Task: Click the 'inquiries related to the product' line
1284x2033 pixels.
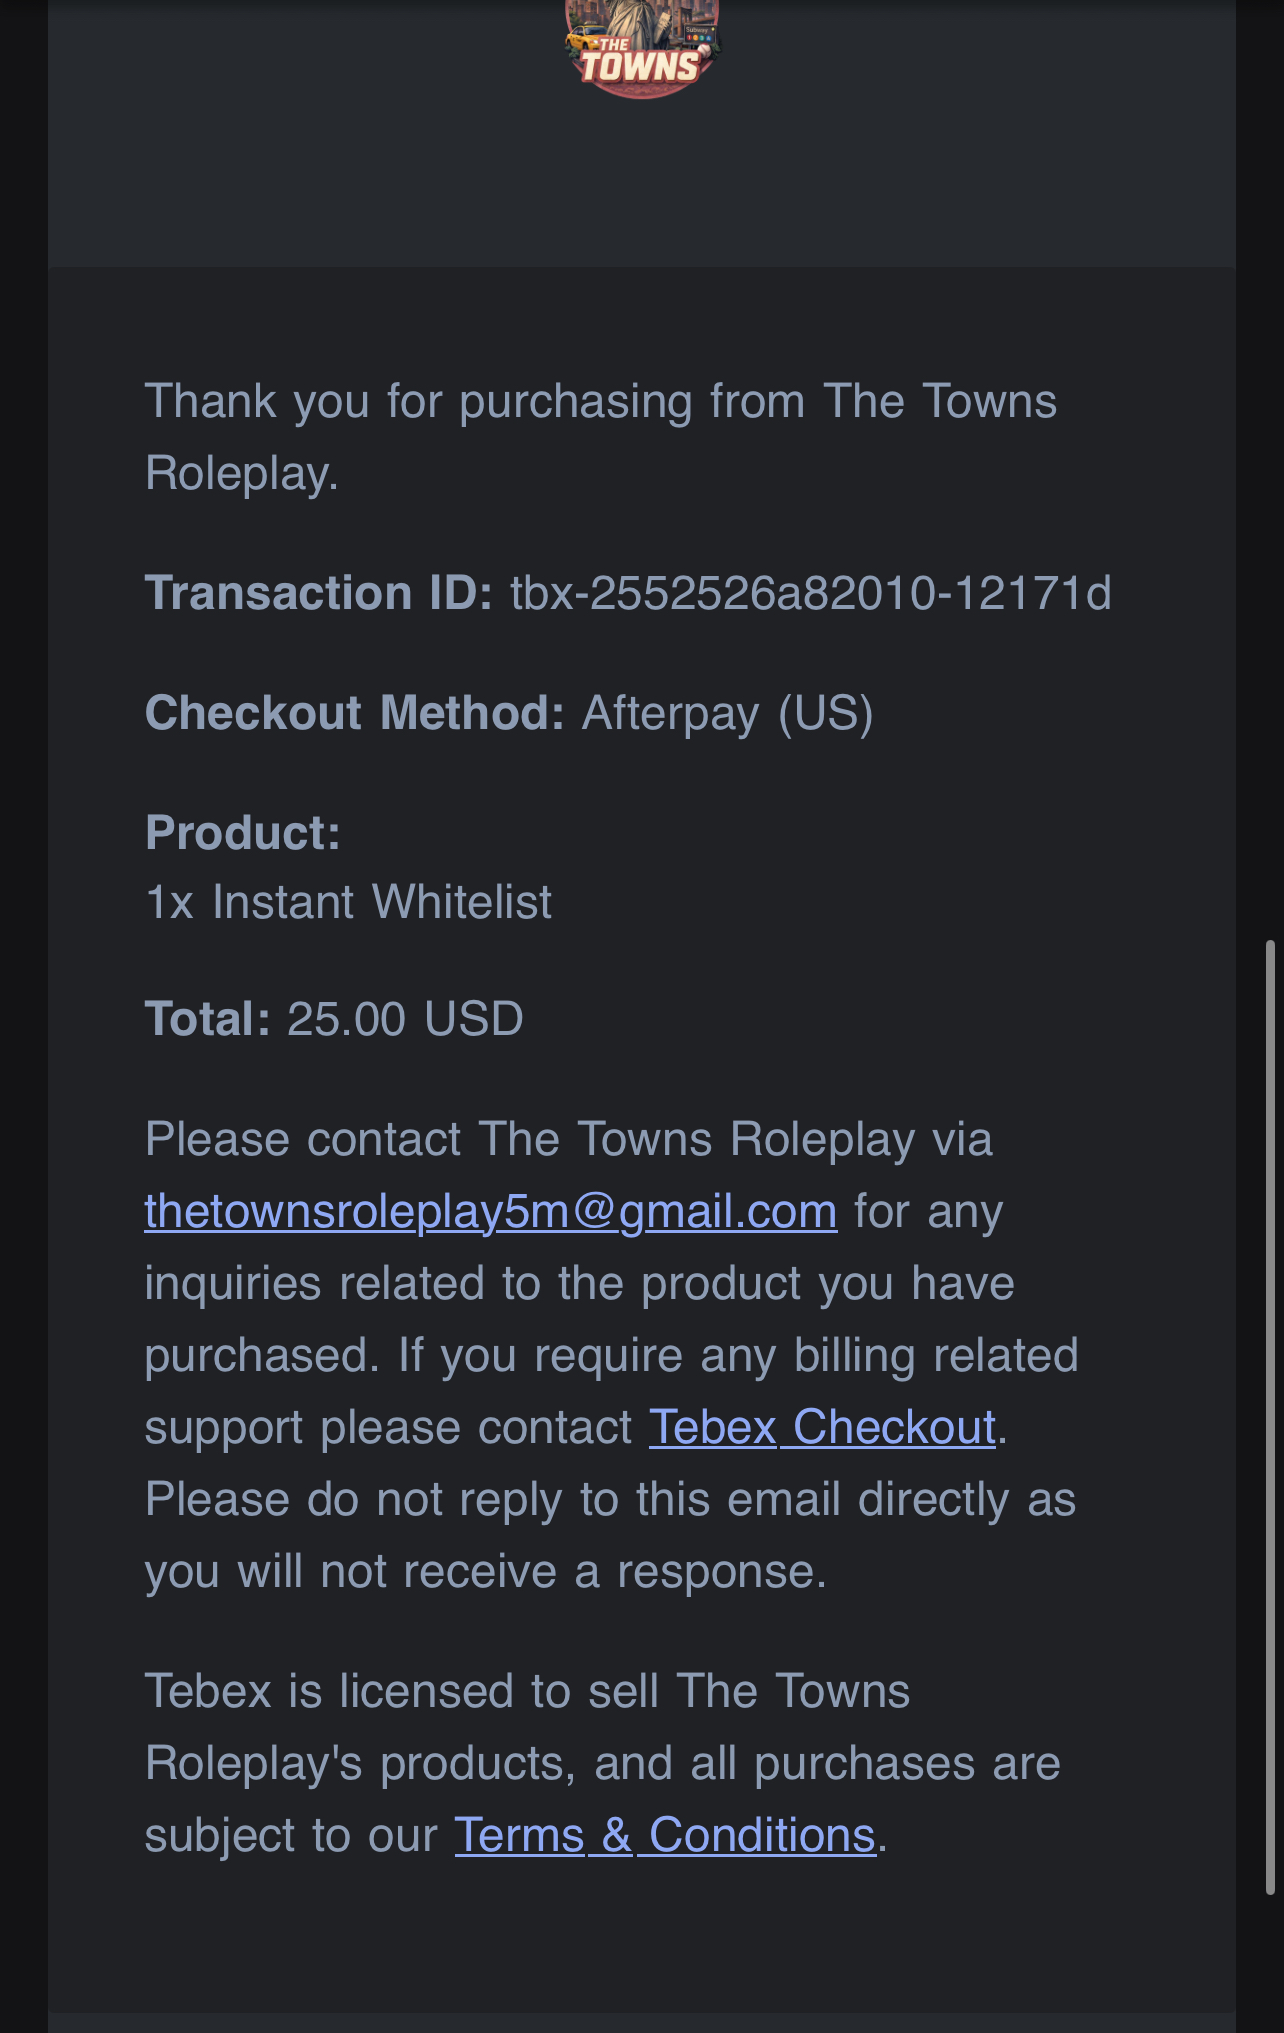Action: (x=579, y=1283)
